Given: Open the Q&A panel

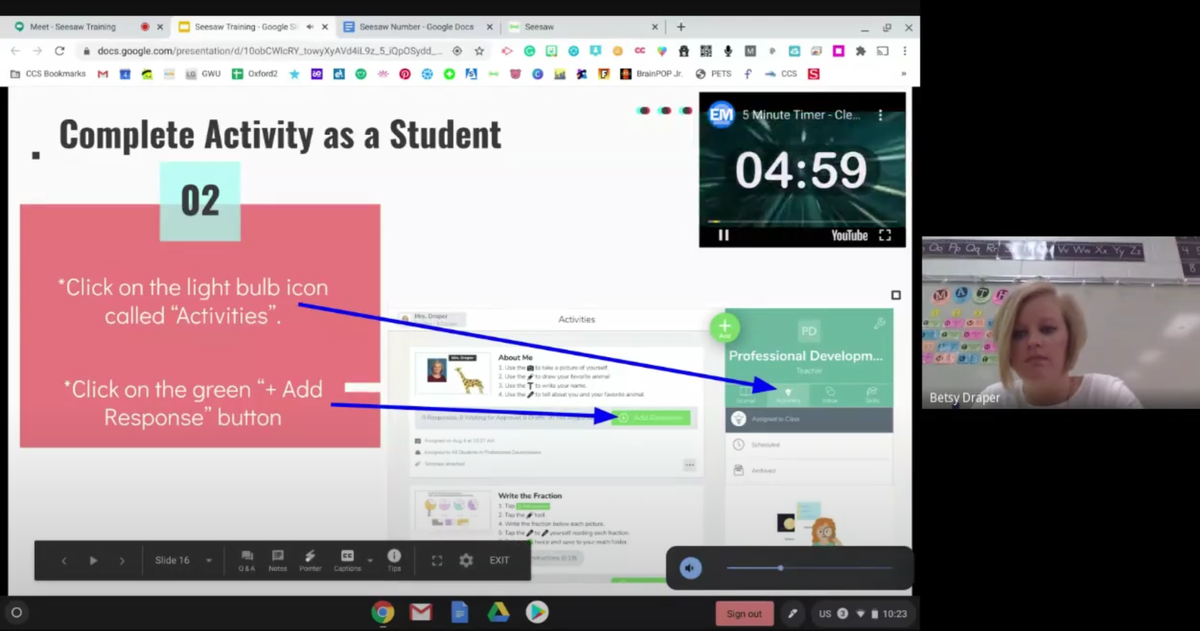Looking at the screenshot, I should (x=247, y=560).
